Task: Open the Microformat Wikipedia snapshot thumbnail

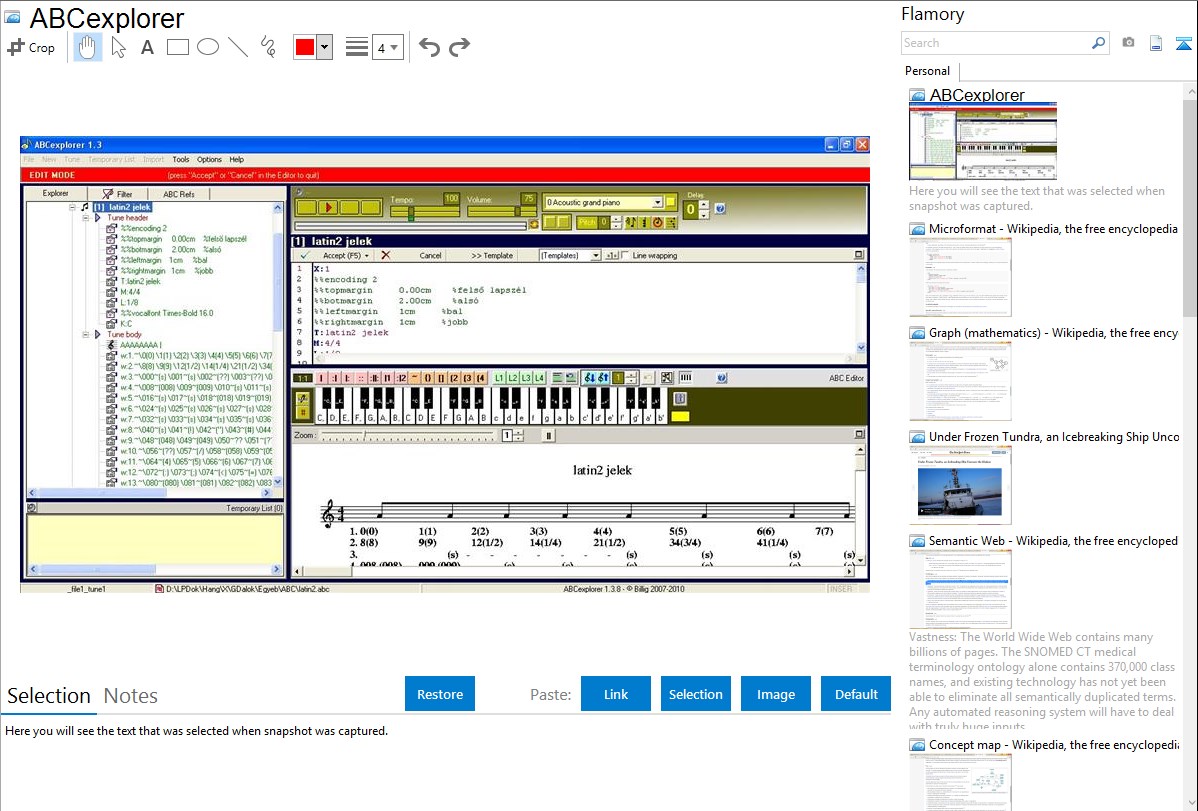Action: click(x=960, y=276)
